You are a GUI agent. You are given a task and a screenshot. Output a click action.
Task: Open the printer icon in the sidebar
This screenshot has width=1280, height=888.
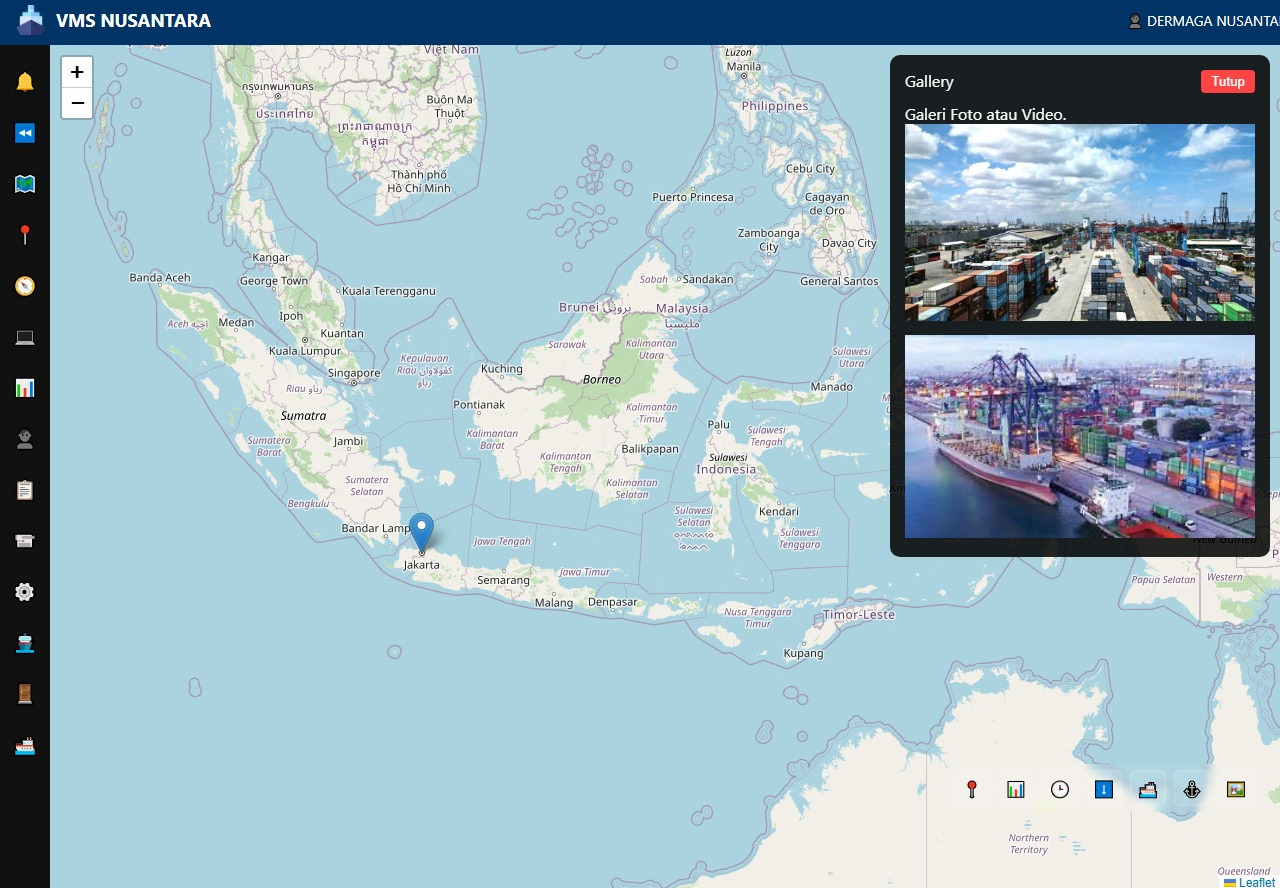click(x=24, y=540)
